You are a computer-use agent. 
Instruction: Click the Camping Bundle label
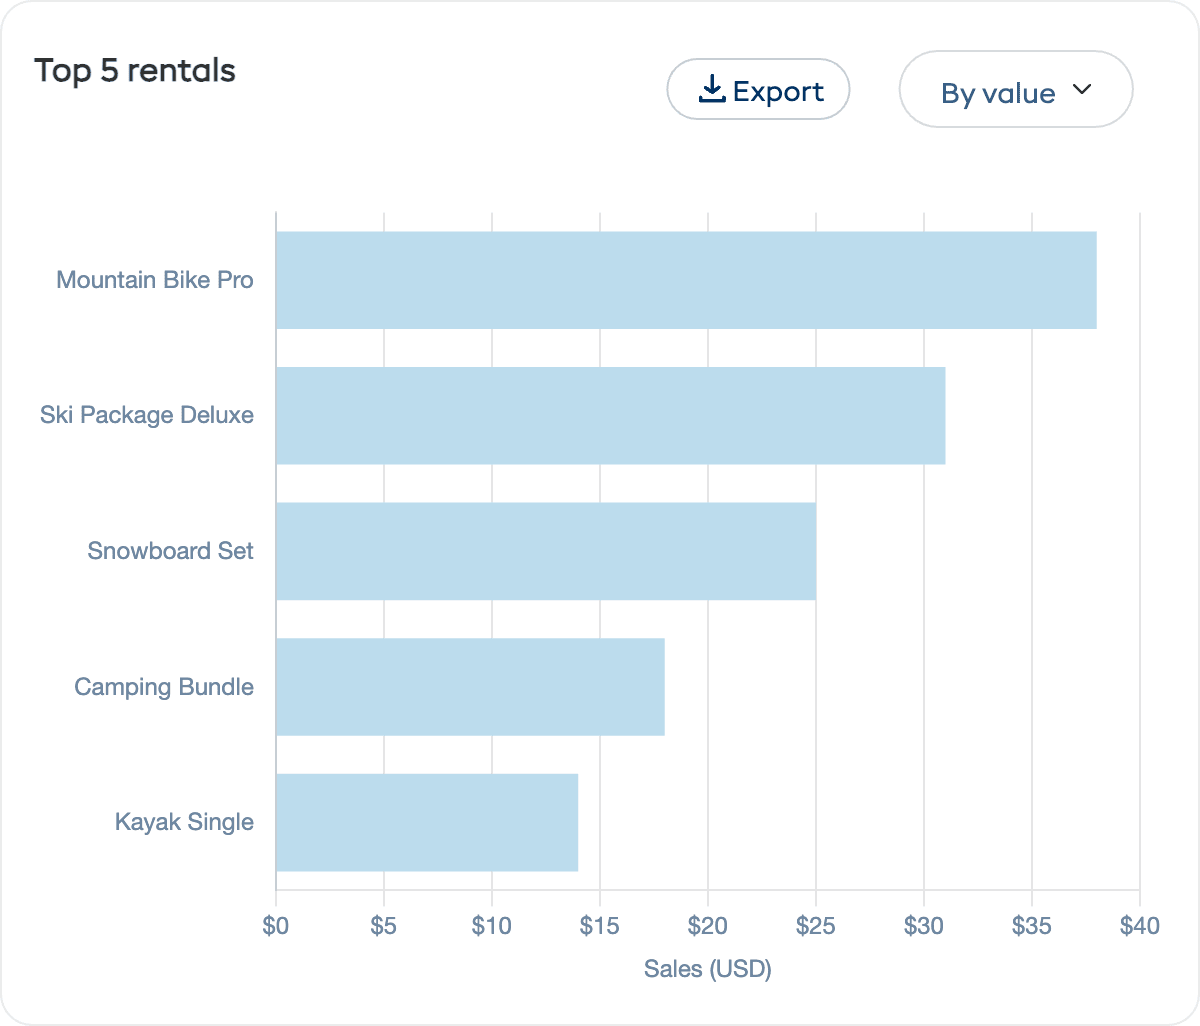coord(164,687)
